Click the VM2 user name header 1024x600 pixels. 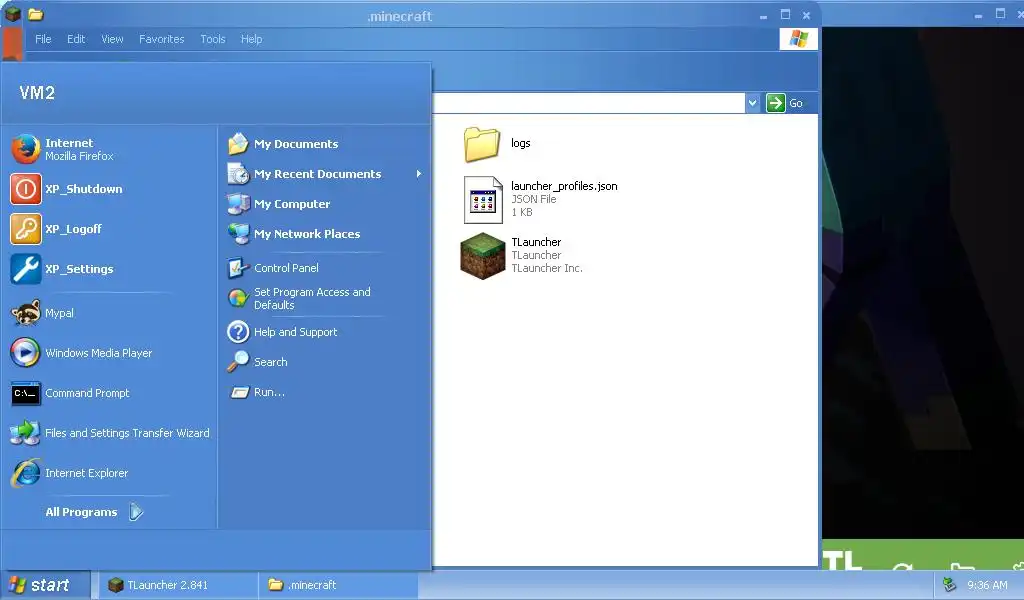pyautogui.click(x=37, y=93)
